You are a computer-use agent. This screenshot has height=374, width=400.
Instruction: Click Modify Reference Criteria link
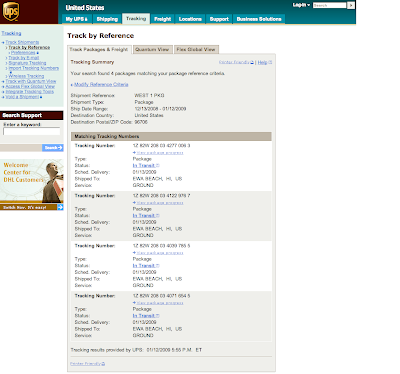(101, 85)
